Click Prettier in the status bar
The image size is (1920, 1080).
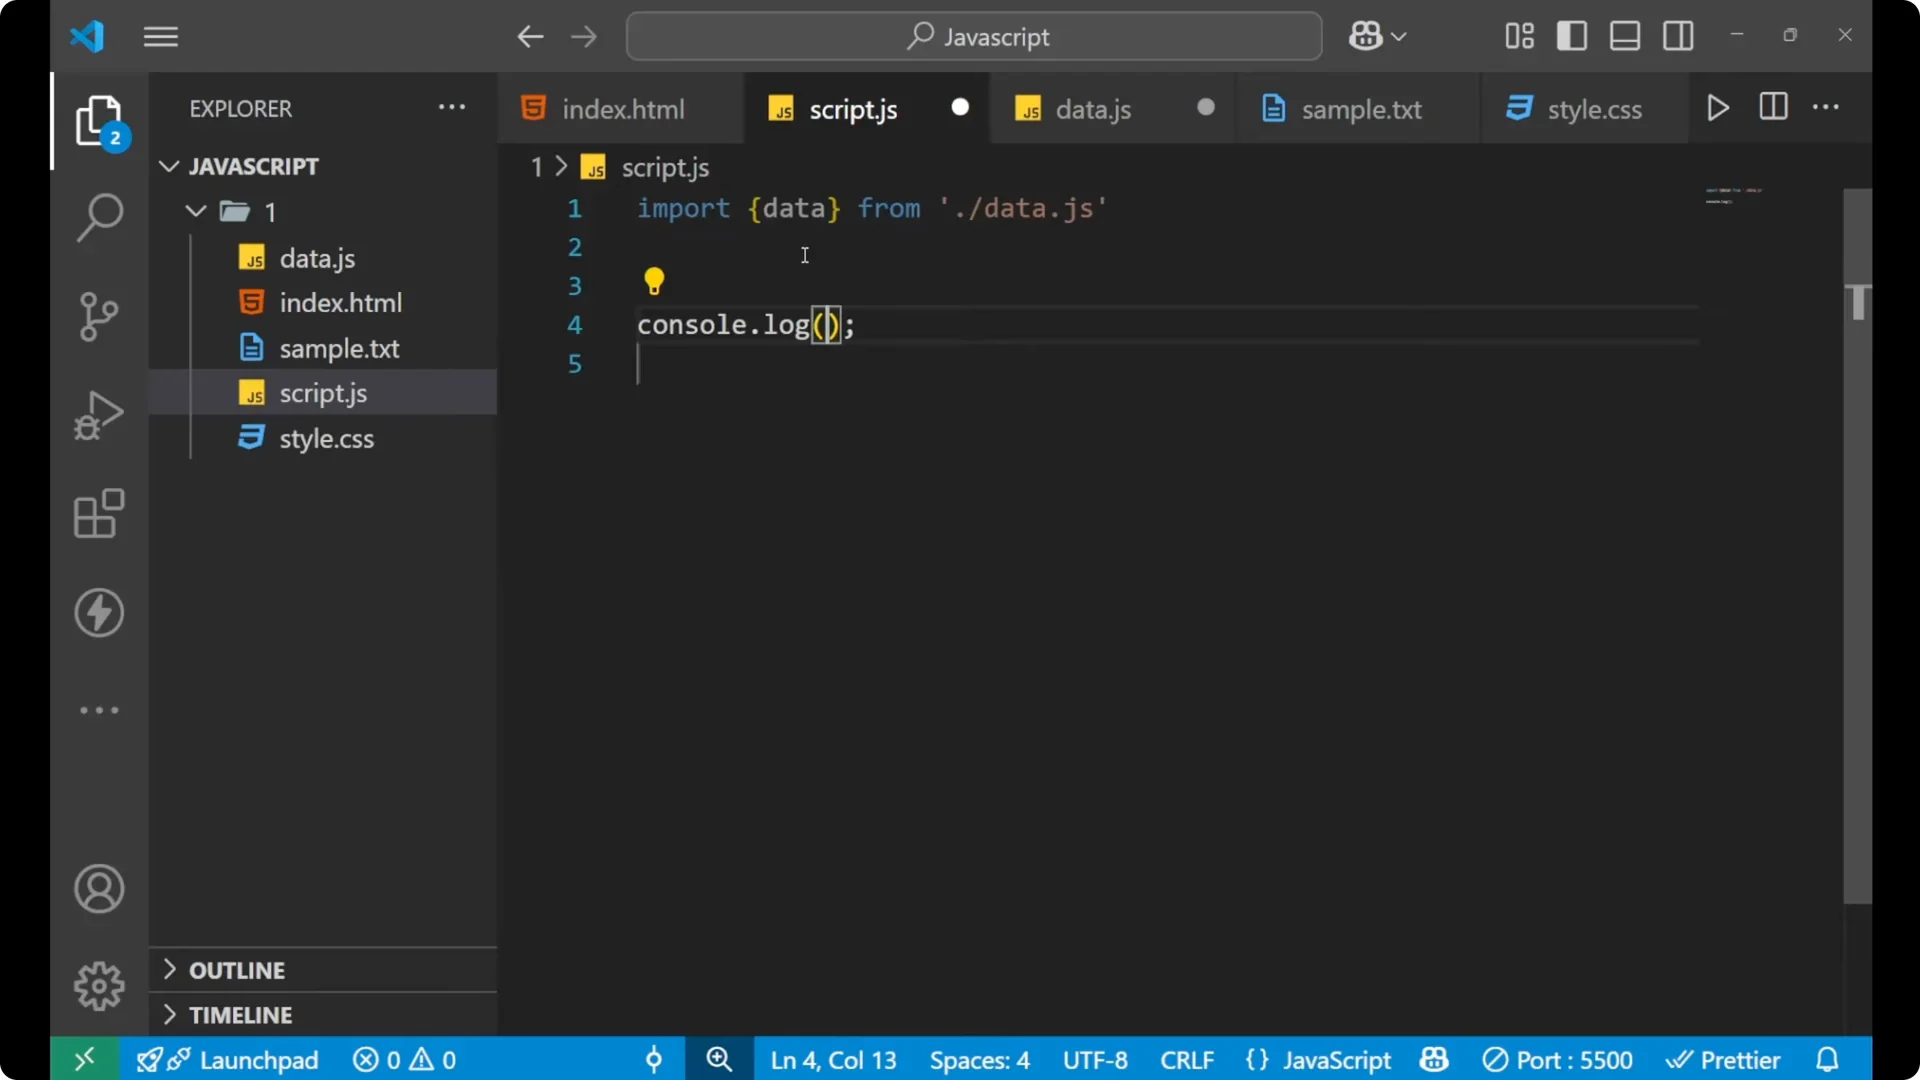1724,1059
